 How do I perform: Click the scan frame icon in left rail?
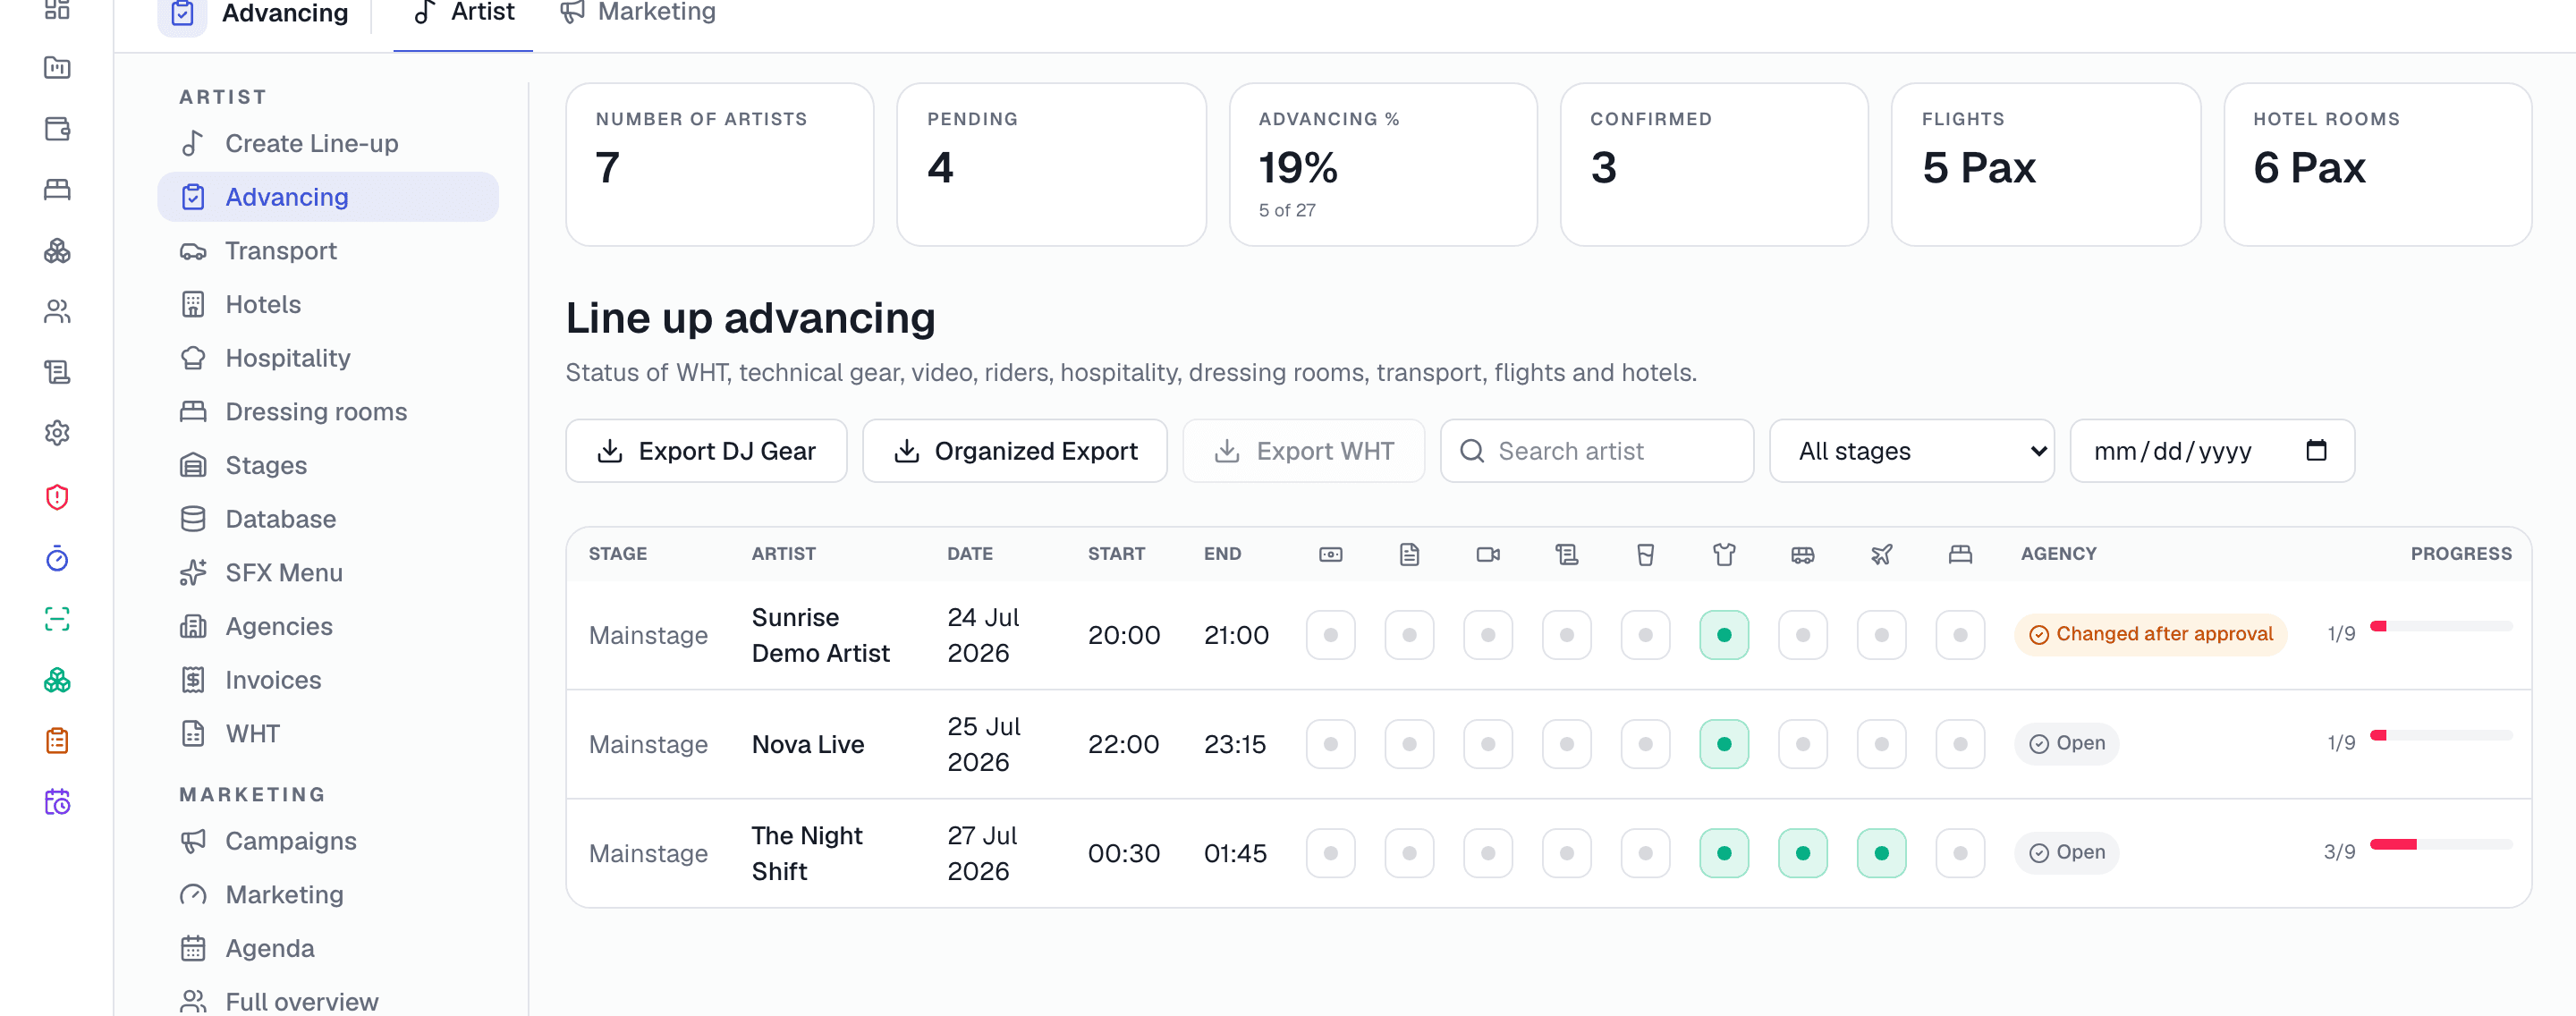coord(57,619)
